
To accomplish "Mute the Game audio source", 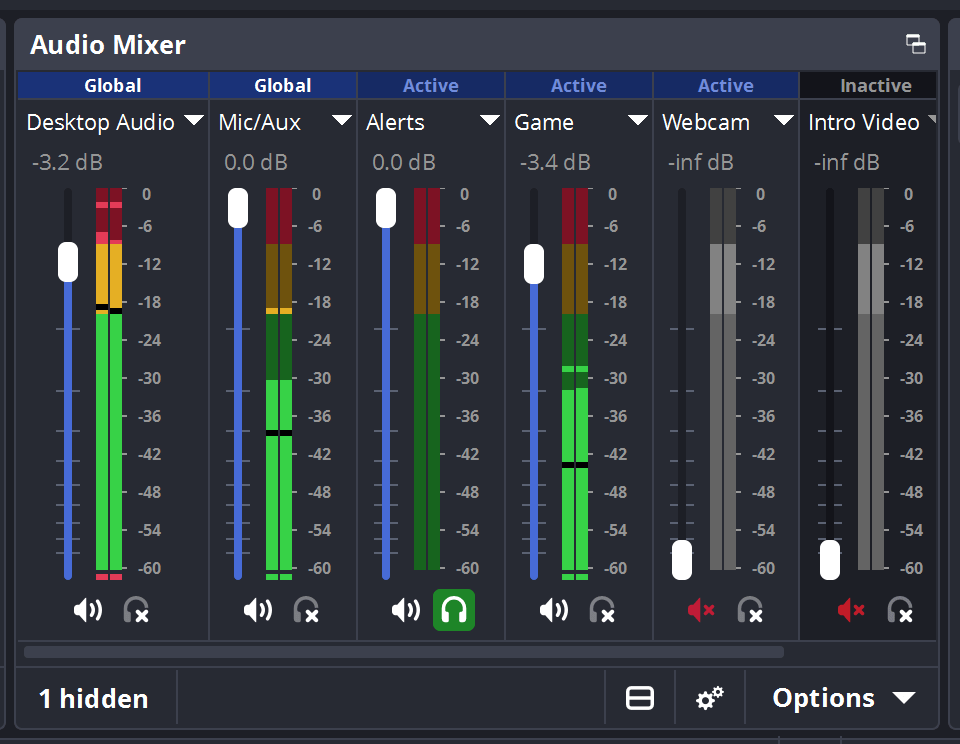I will tap(553, 609).
